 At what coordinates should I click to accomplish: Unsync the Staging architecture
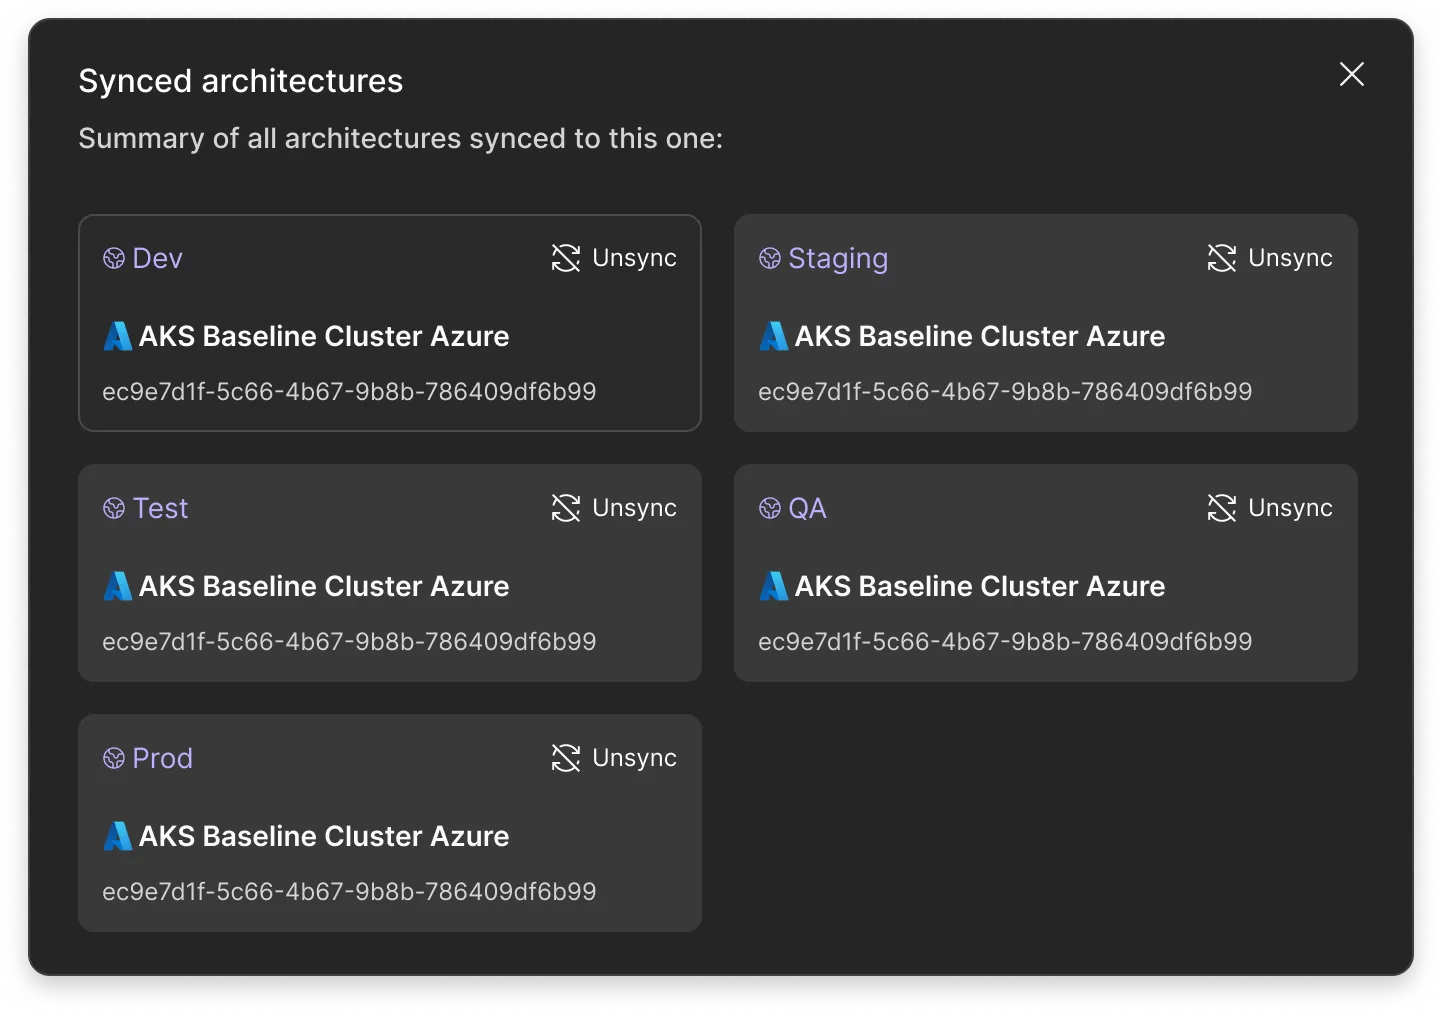(1270, 258)
